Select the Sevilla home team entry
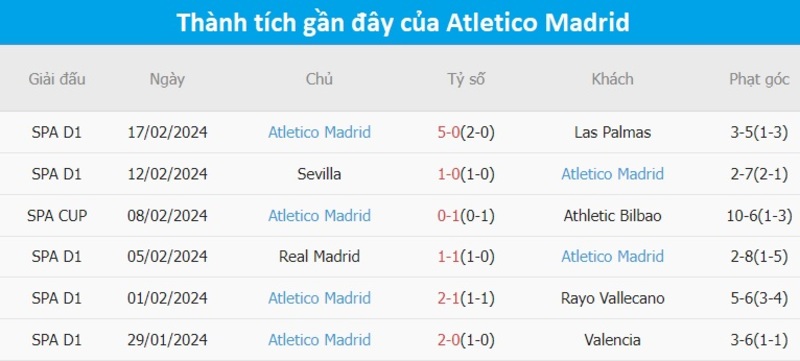The image size is (800, 361). pyautogui.click(x=319, y=174)
